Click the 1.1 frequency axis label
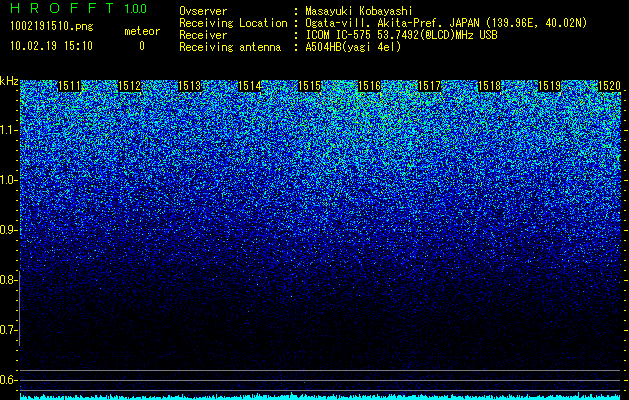Viewport: 629px width, 400px height. (9, 130)
